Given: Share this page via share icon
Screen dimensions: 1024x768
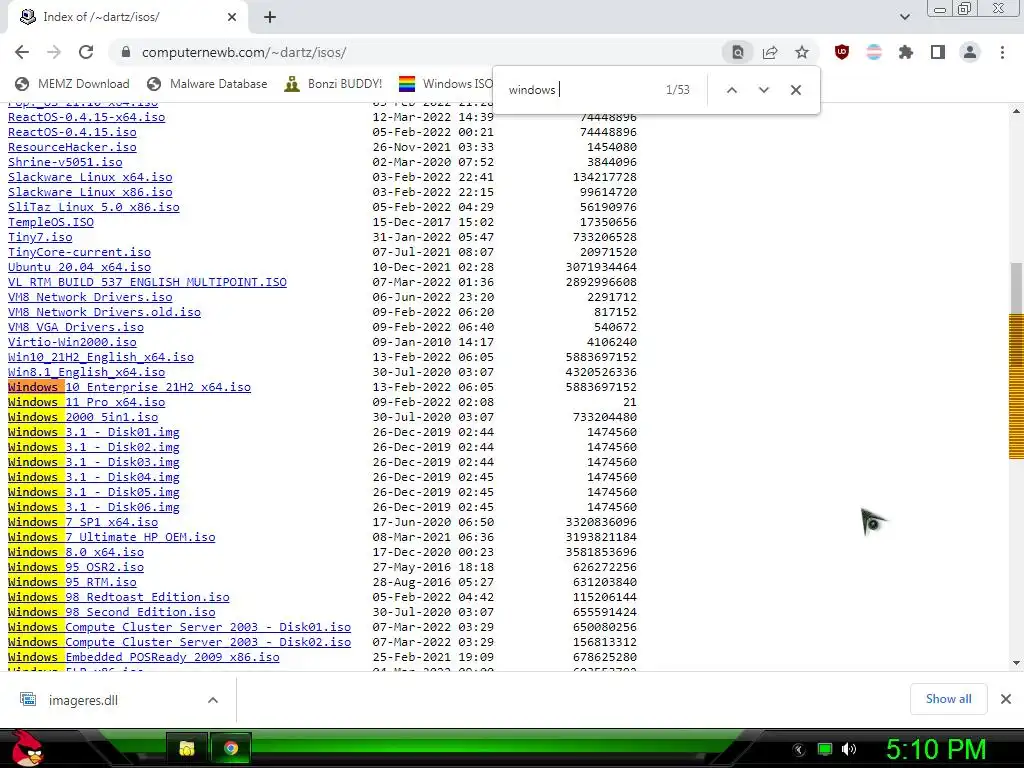Looking at the screenshot, I should click(770, 52).
